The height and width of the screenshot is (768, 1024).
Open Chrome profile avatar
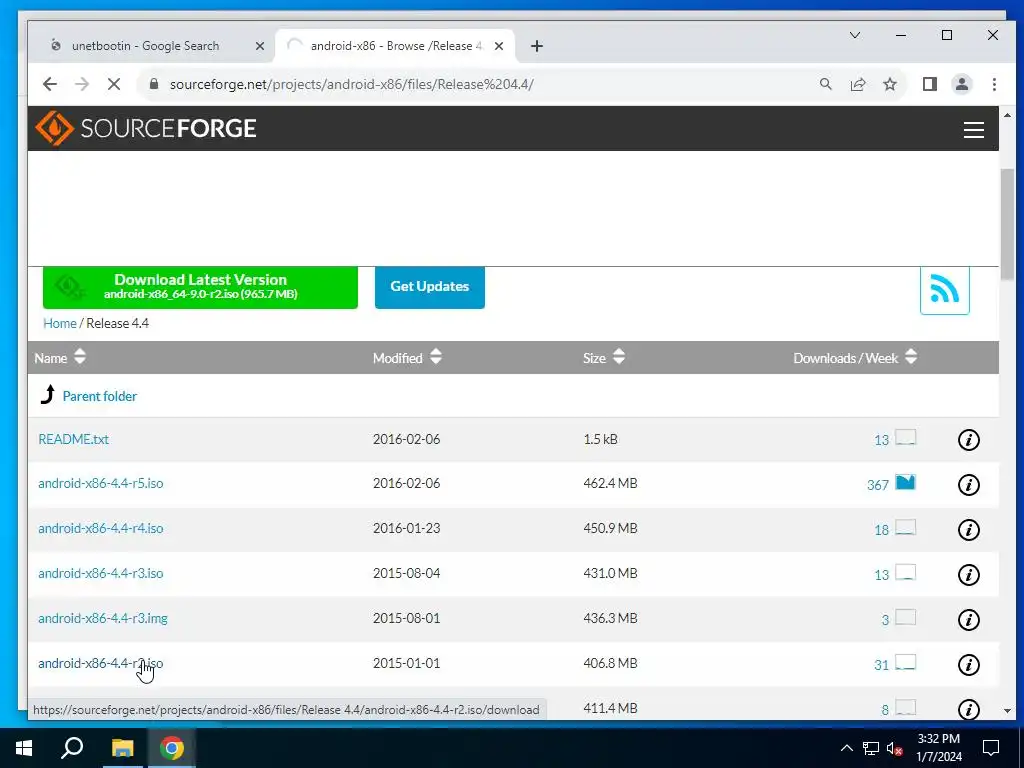click(x=961, y=84)
